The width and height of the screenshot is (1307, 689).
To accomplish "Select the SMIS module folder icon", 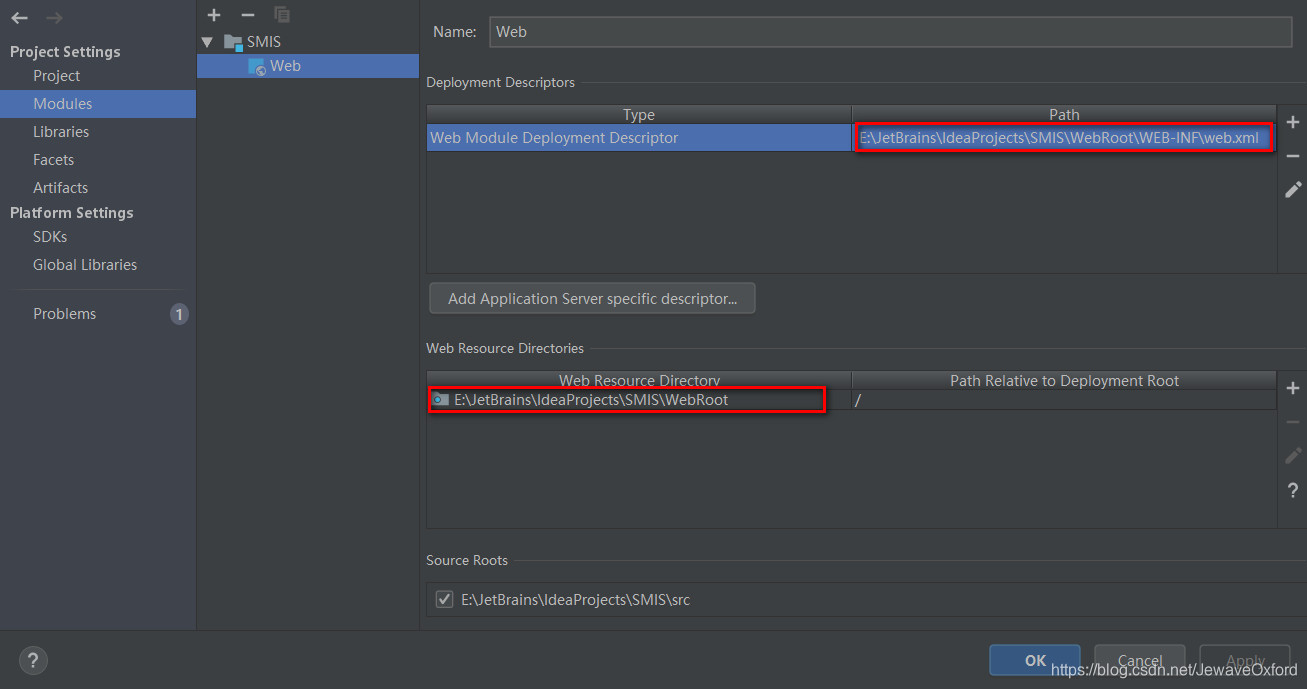I will [233, 42].
